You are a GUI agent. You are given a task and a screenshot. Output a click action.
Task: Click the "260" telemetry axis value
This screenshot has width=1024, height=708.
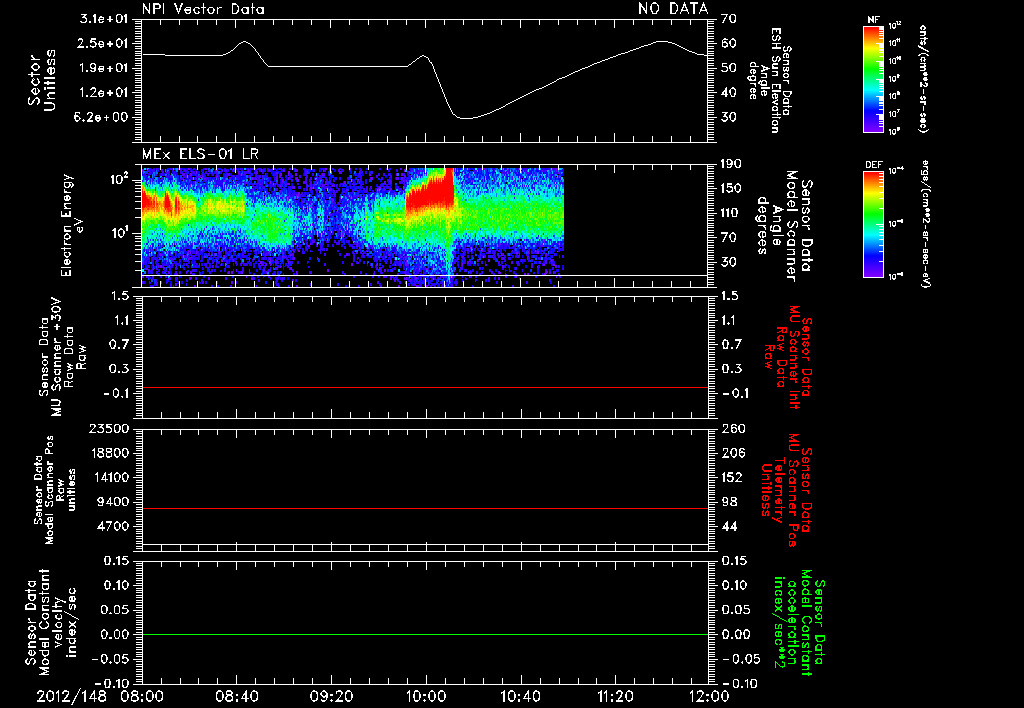point(733,428)
